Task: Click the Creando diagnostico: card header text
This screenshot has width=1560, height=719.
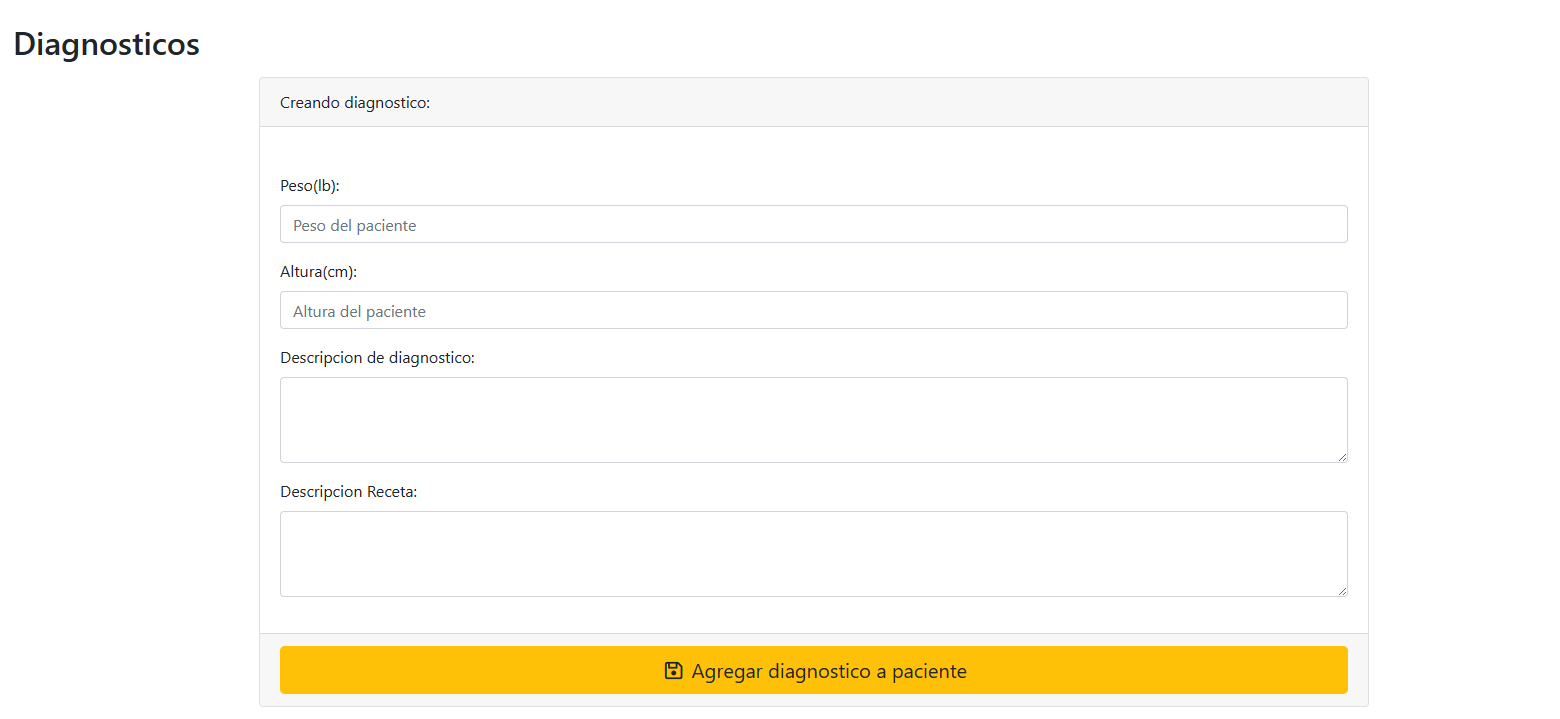Action: tap(355, 103)
